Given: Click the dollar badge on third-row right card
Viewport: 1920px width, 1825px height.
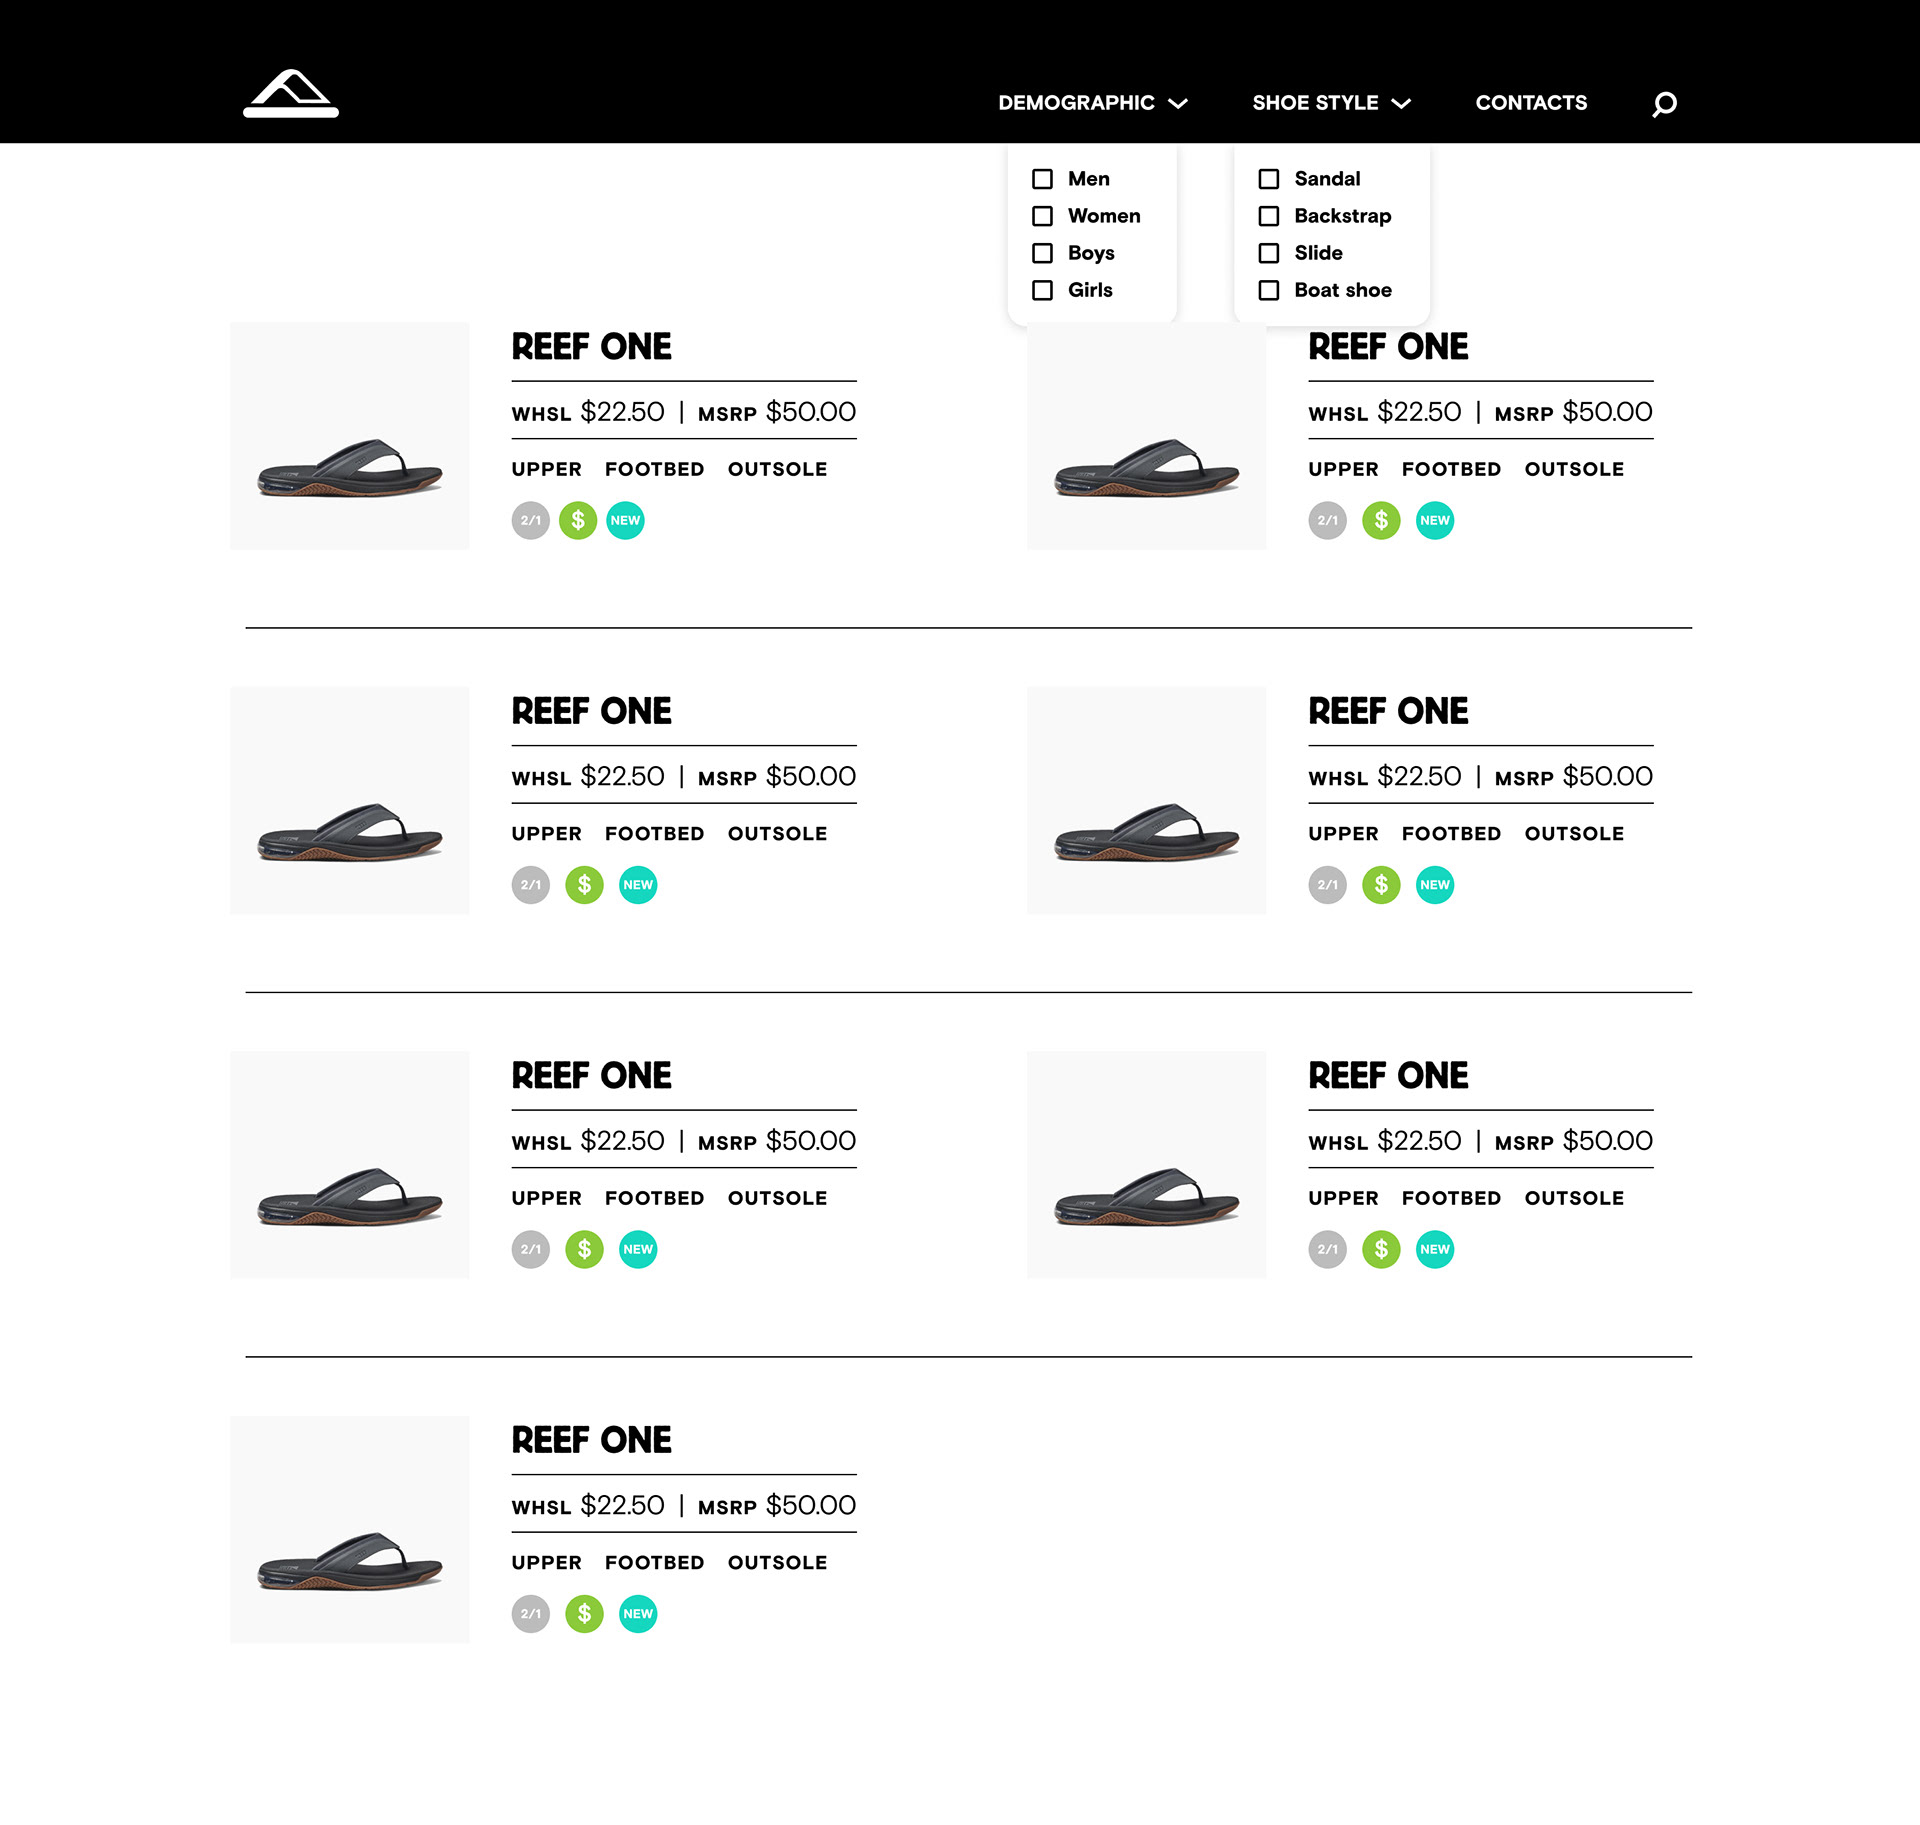Looking at the screenshot, I should 1381,1249.
